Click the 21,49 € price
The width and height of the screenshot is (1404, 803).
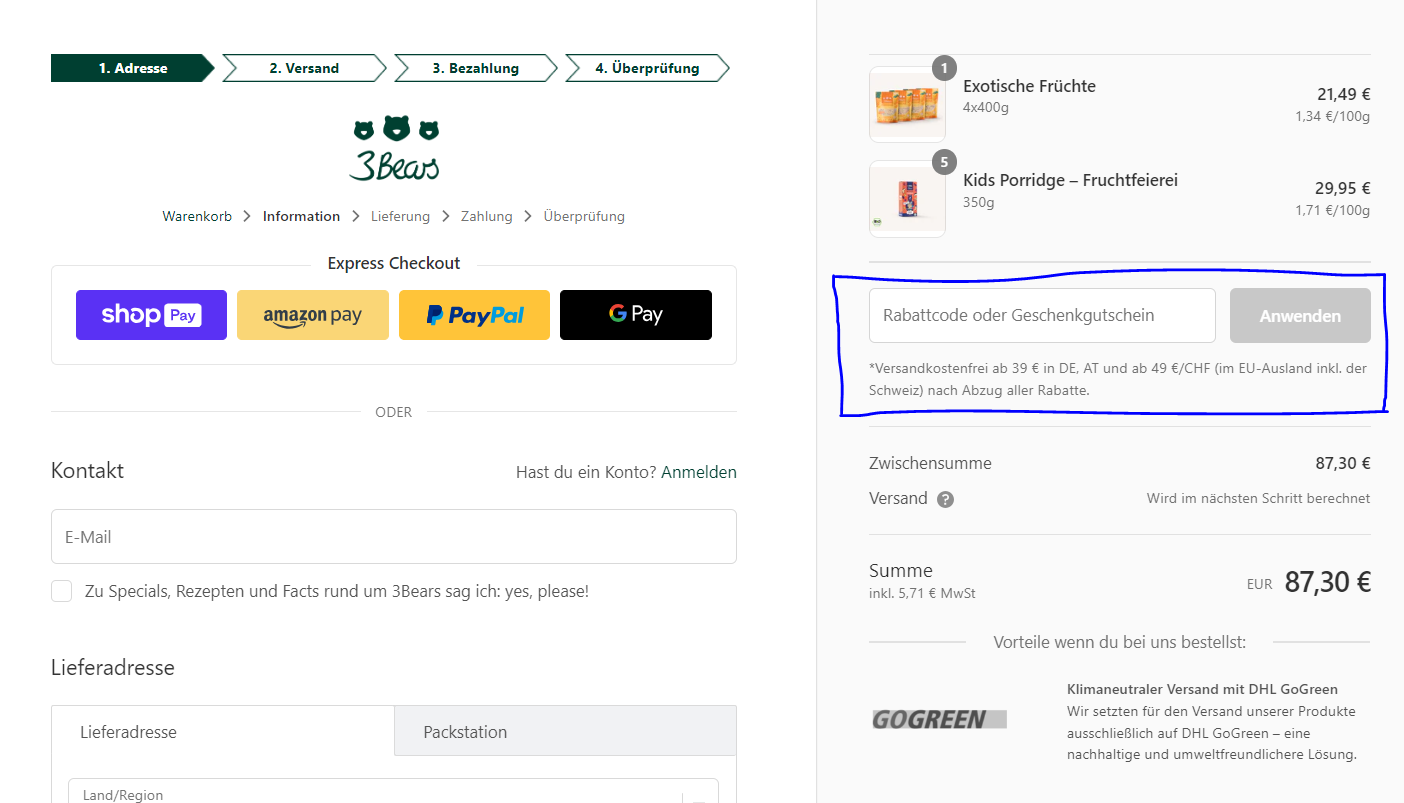tap(1343, 94)
